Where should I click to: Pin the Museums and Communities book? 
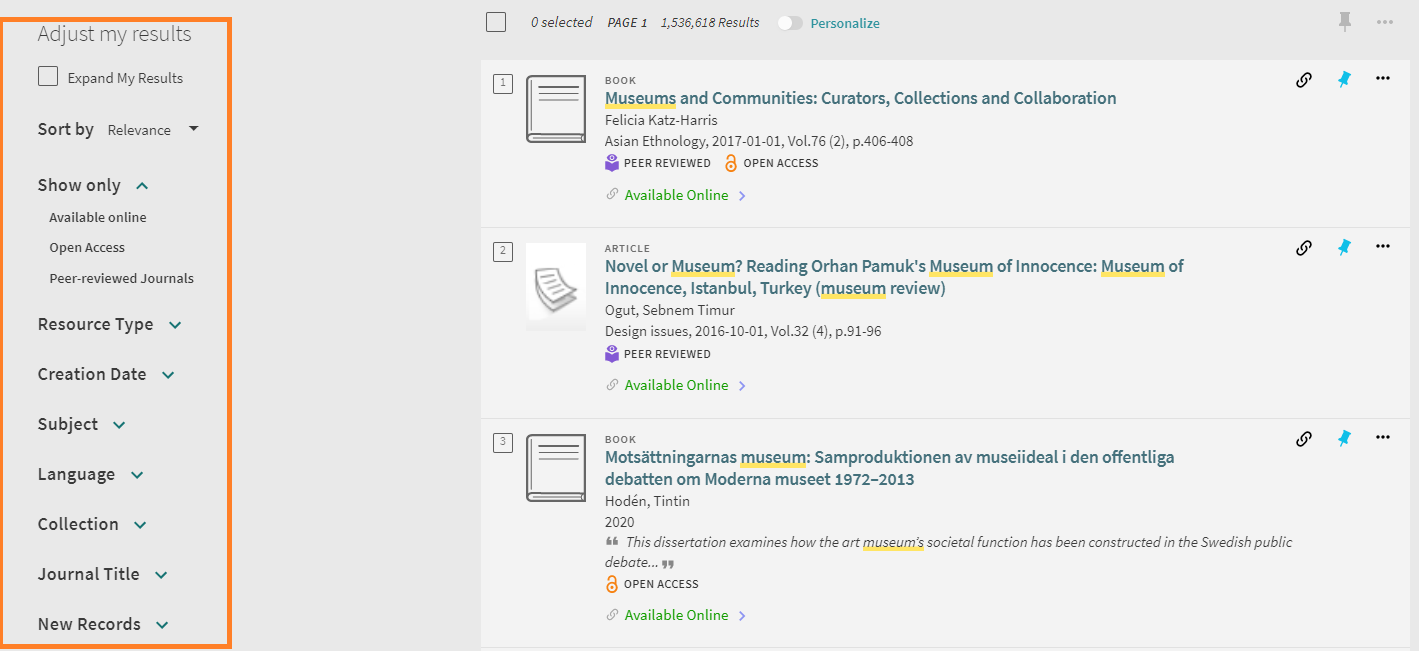[x=1344, y=80]
